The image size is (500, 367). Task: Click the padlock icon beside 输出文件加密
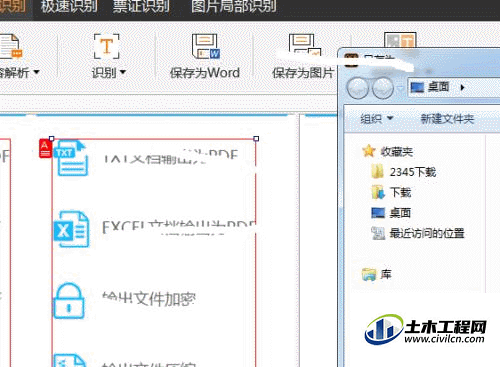(x=69, y=301)
